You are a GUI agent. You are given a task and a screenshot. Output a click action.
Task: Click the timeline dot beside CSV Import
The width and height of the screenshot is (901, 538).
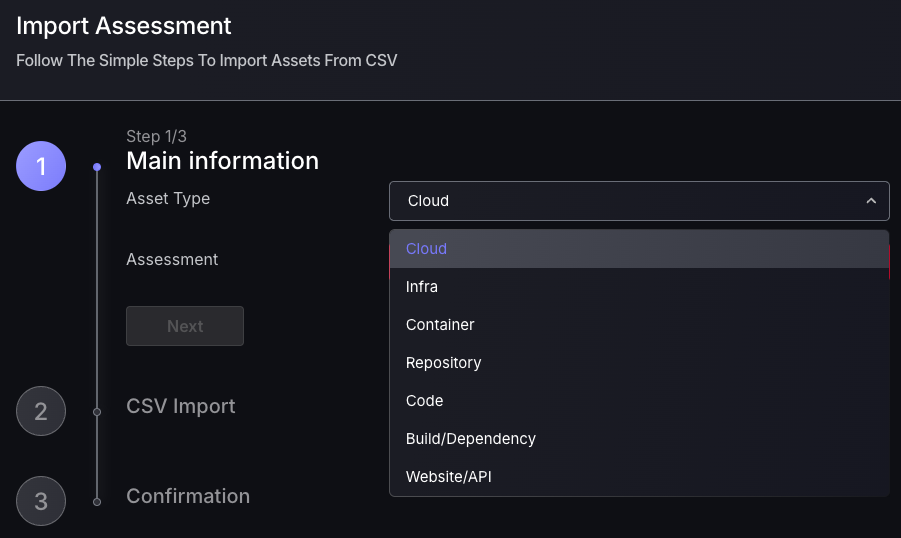[97, 411]
